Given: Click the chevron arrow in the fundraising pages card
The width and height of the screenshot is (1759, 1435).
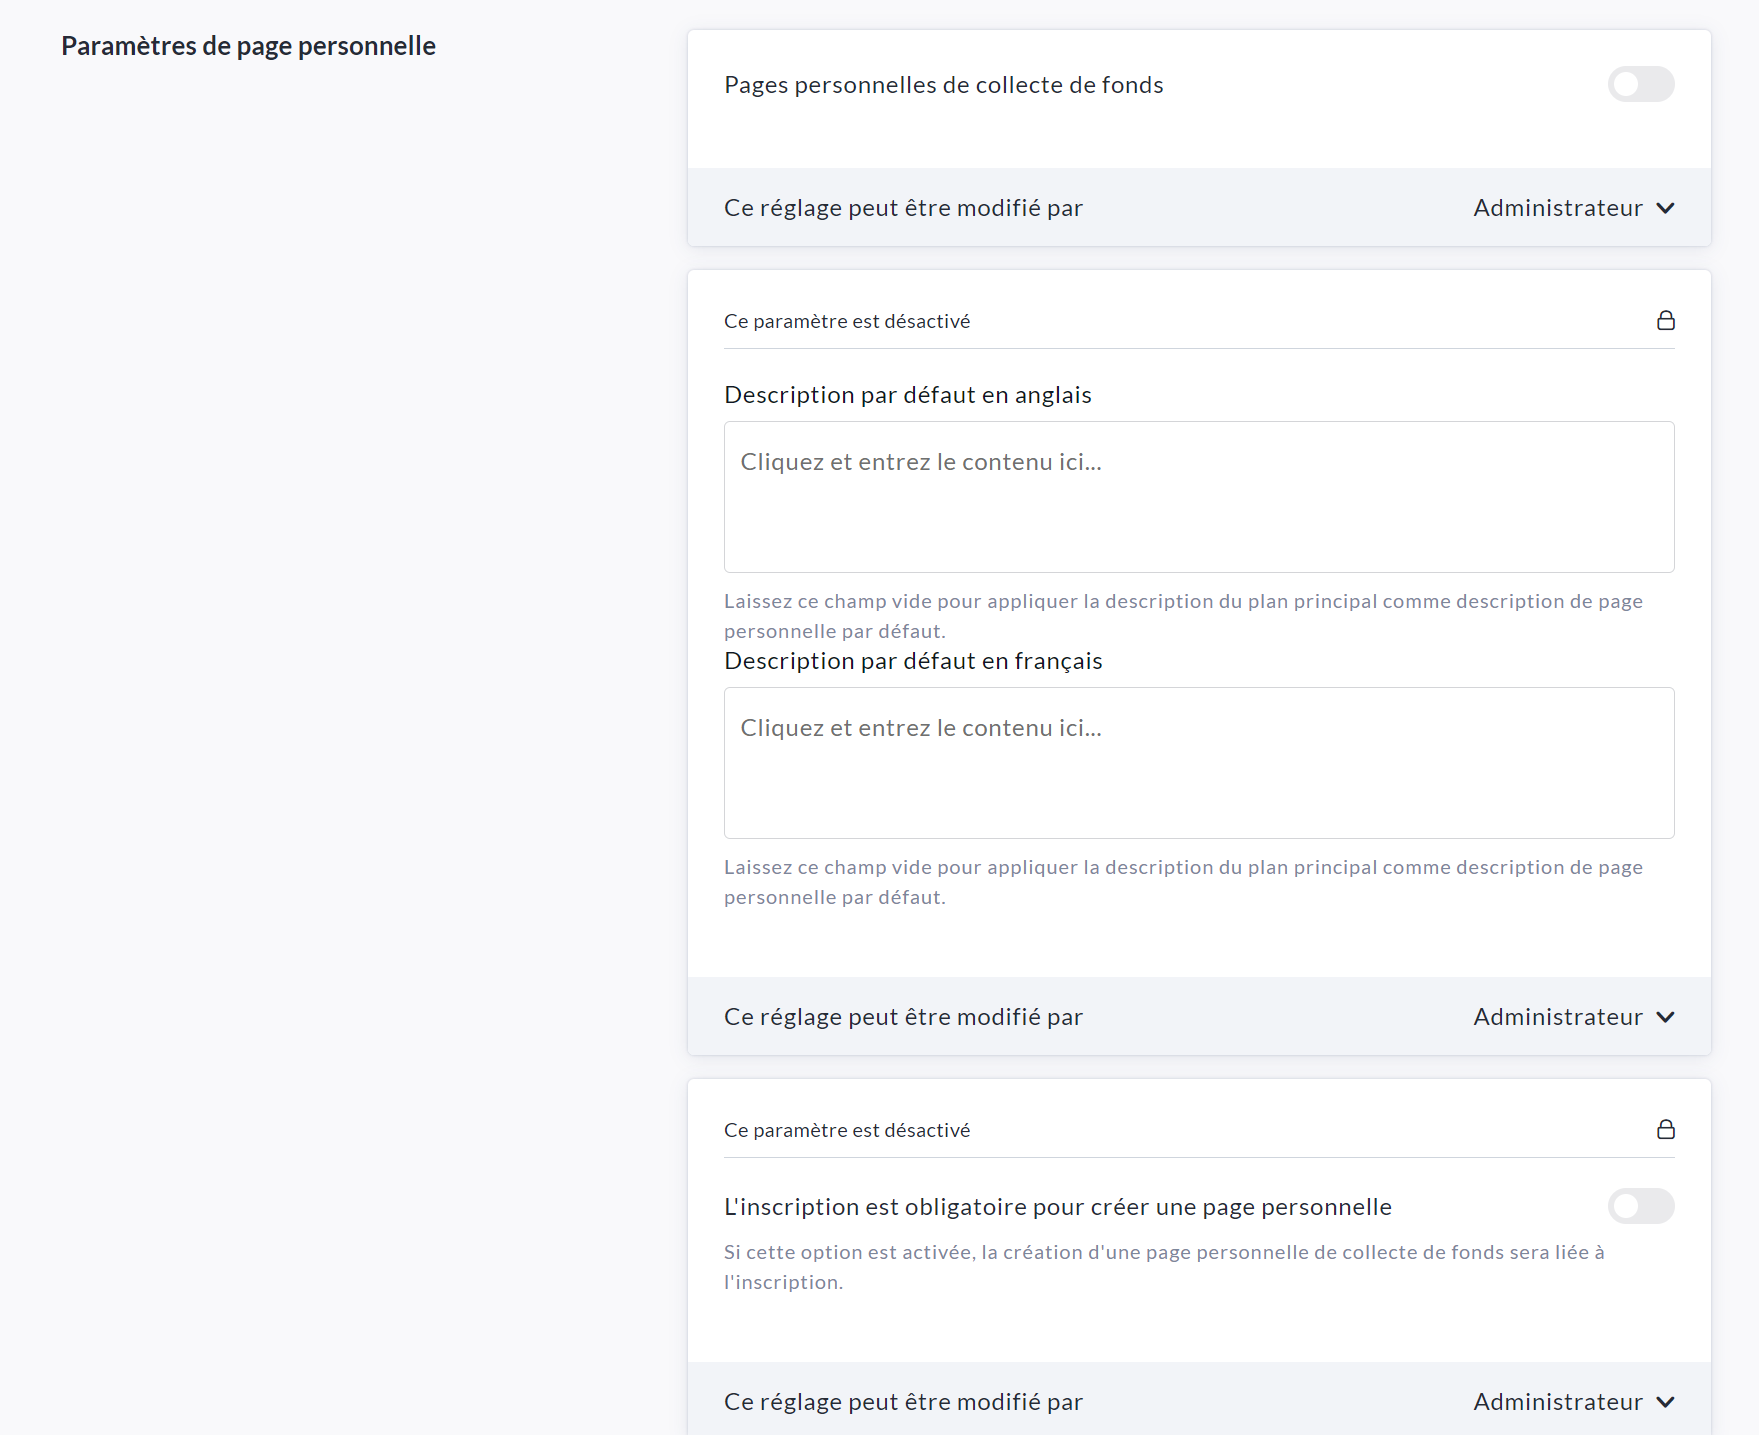Looking at the screenshot, I should coord(1665,208).
